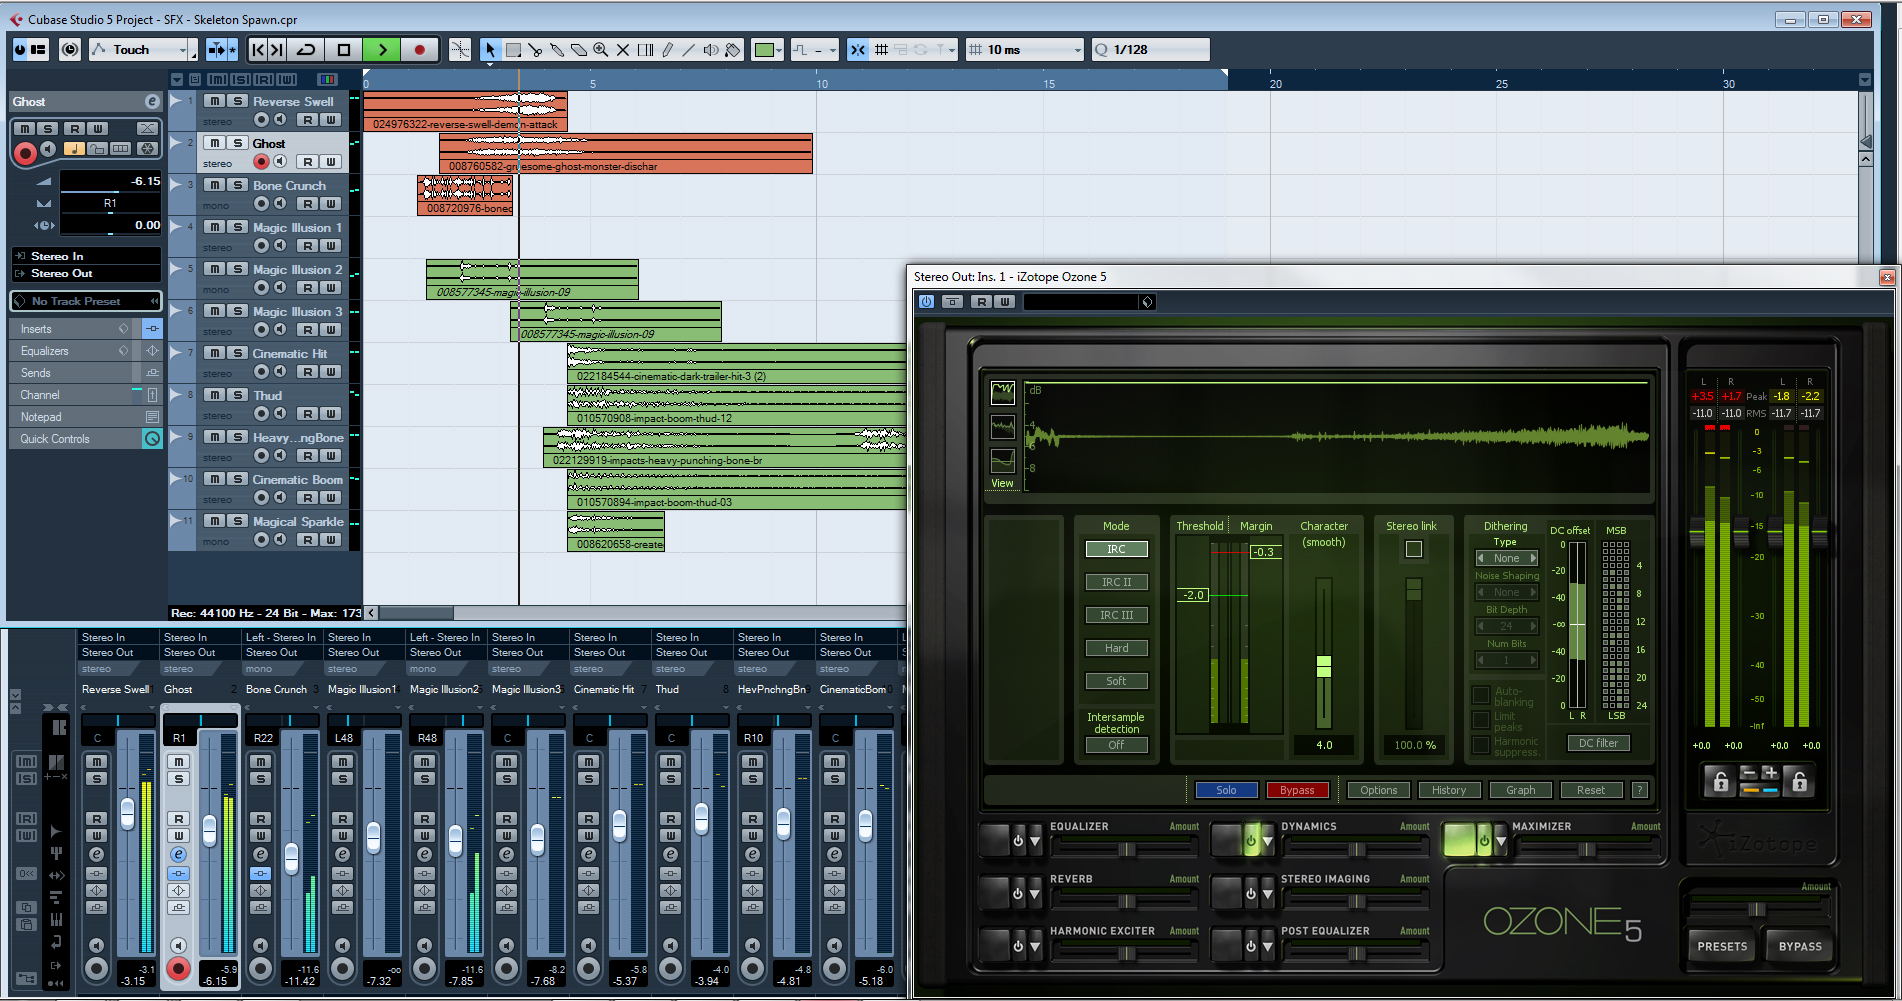
Task: Click the Dithering Type None selector
Action: tap(1507, 558)
